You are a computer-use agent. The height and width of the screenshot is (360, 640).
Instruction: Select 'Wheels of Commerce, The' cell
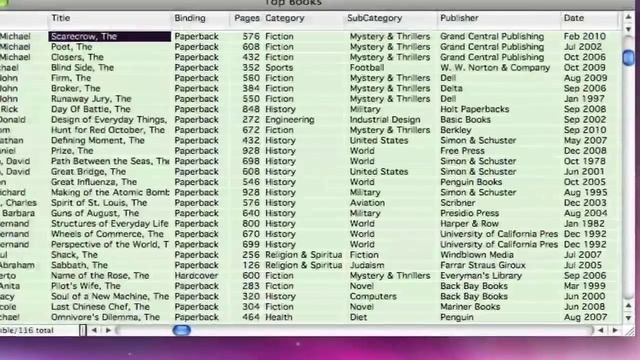109,234
